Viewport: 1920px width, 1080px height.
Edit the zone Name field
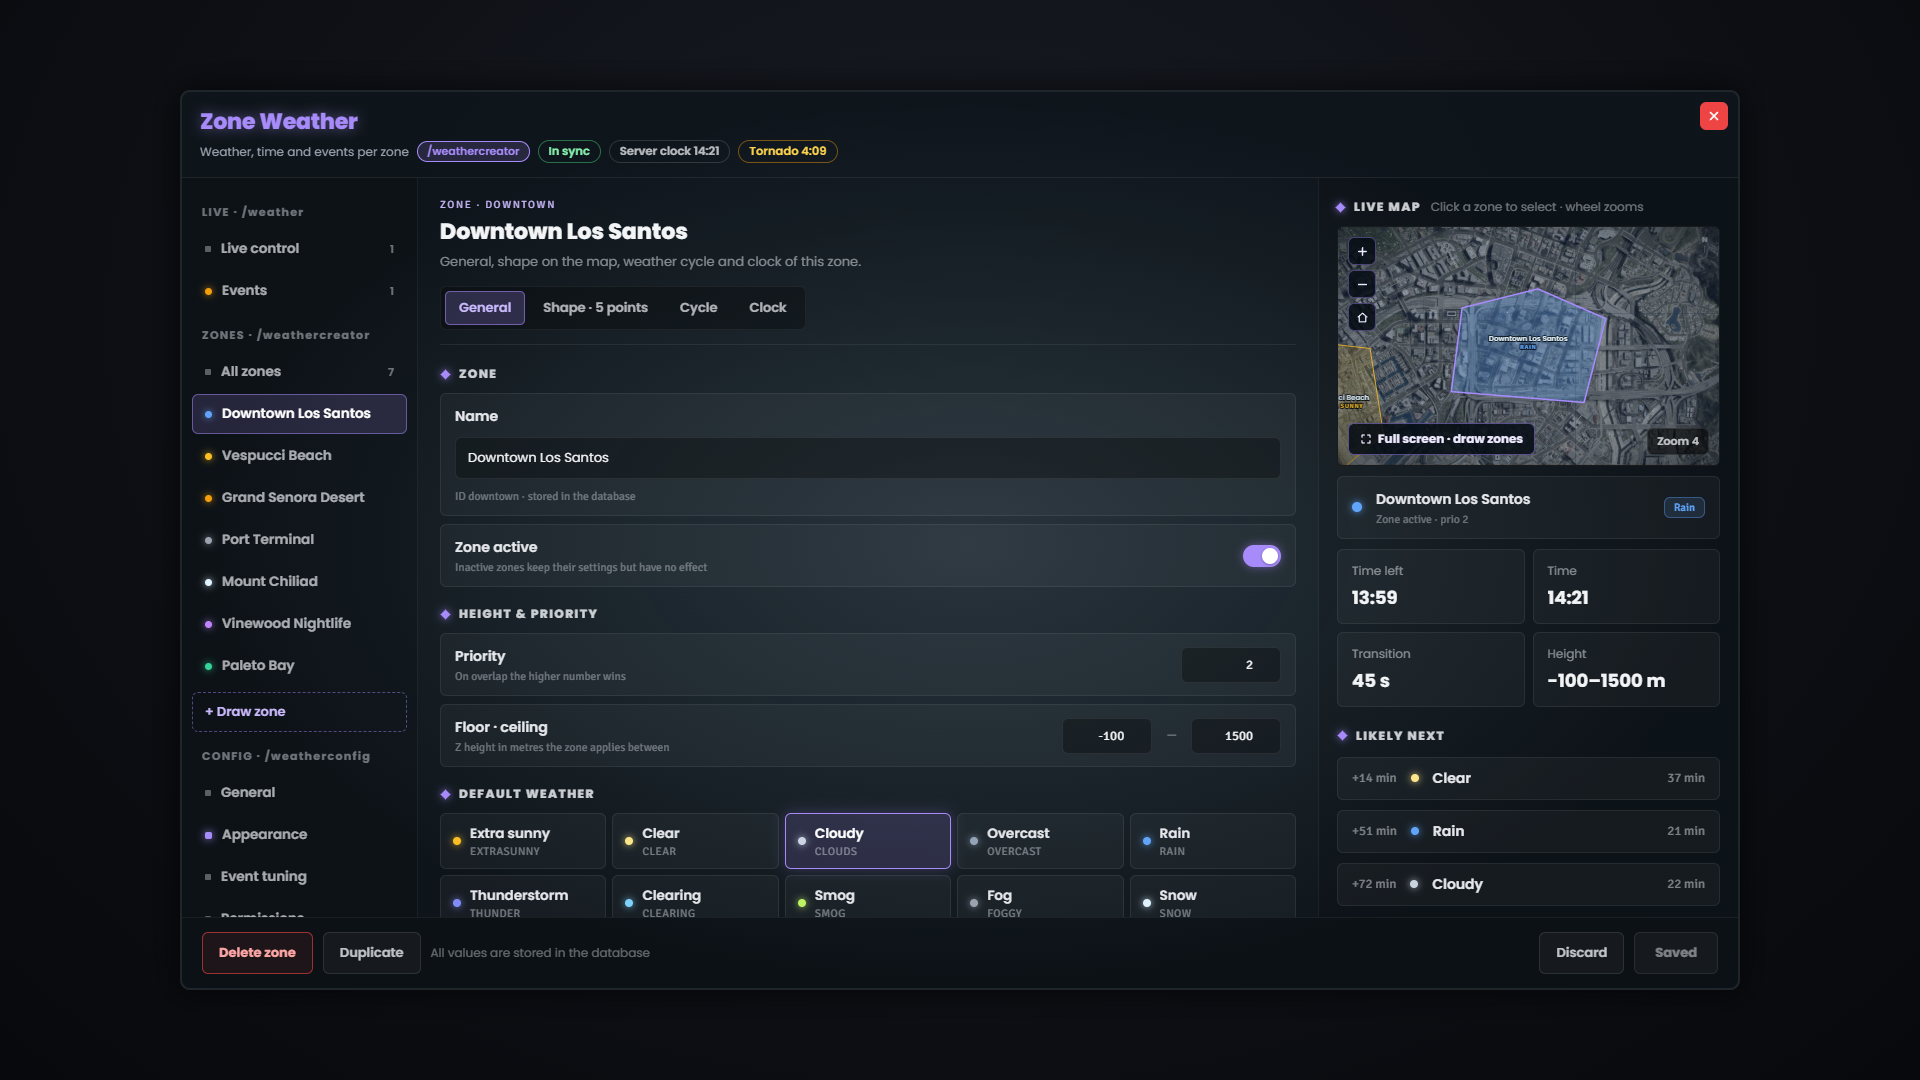[868, 458]
